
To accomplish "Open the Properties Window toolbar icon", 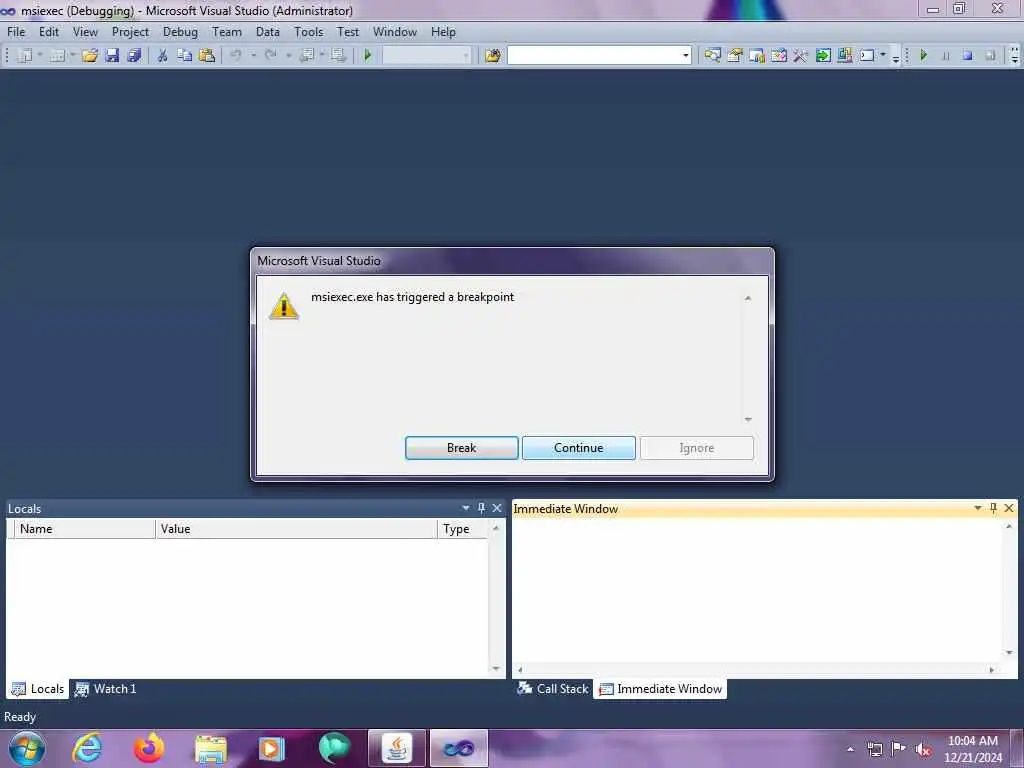I will pyautogui.click(x=735, y=56).
